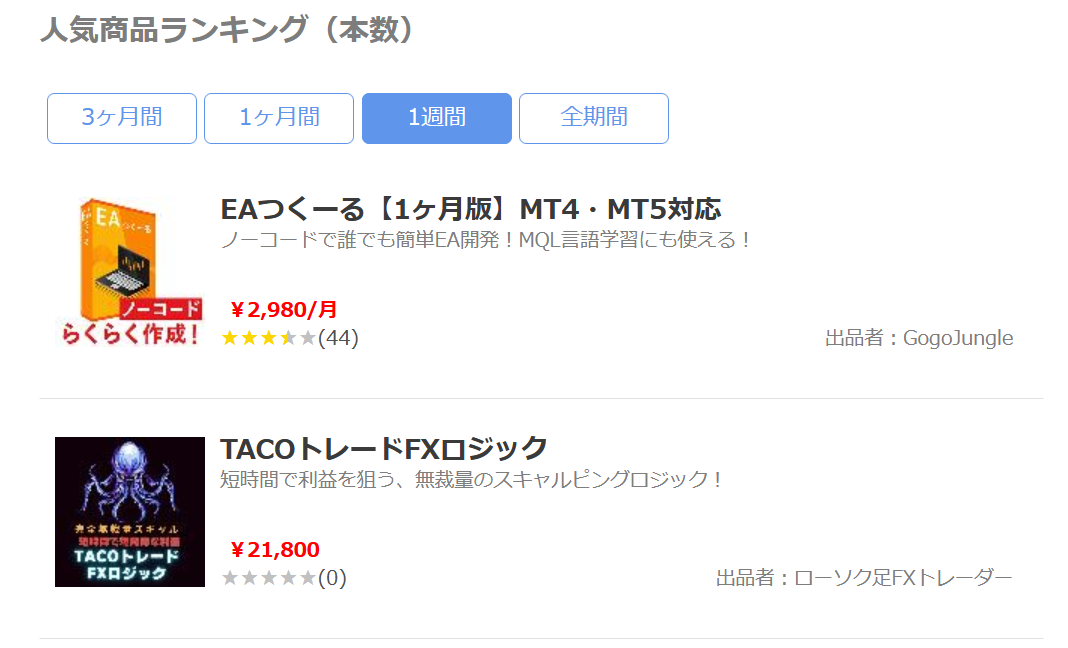Click the gray star rating for TACO
The width and height of the screenshot is (1068, 648).
click(x=268, y=578)
